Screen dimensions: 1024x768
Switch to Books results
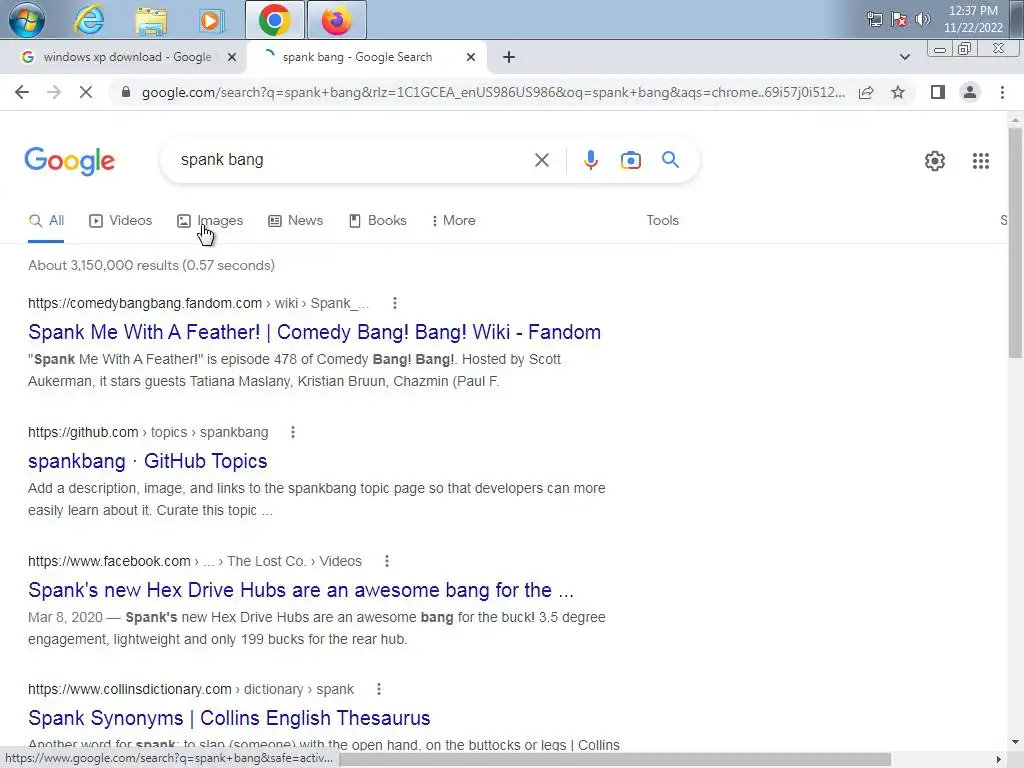point(377,221)
